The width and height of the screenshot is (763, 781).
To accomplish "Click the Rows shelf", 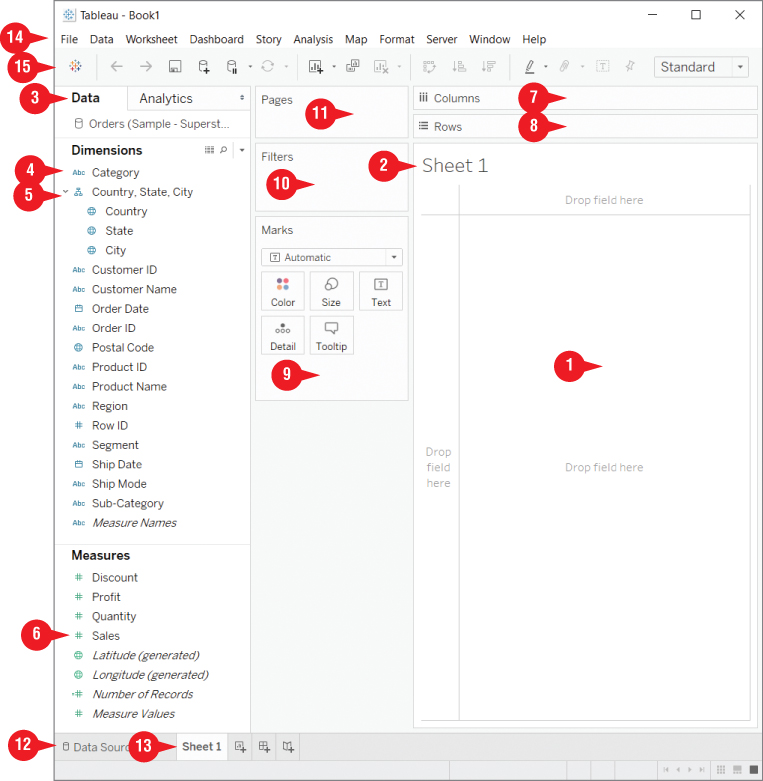I will [x=585, y=127].
